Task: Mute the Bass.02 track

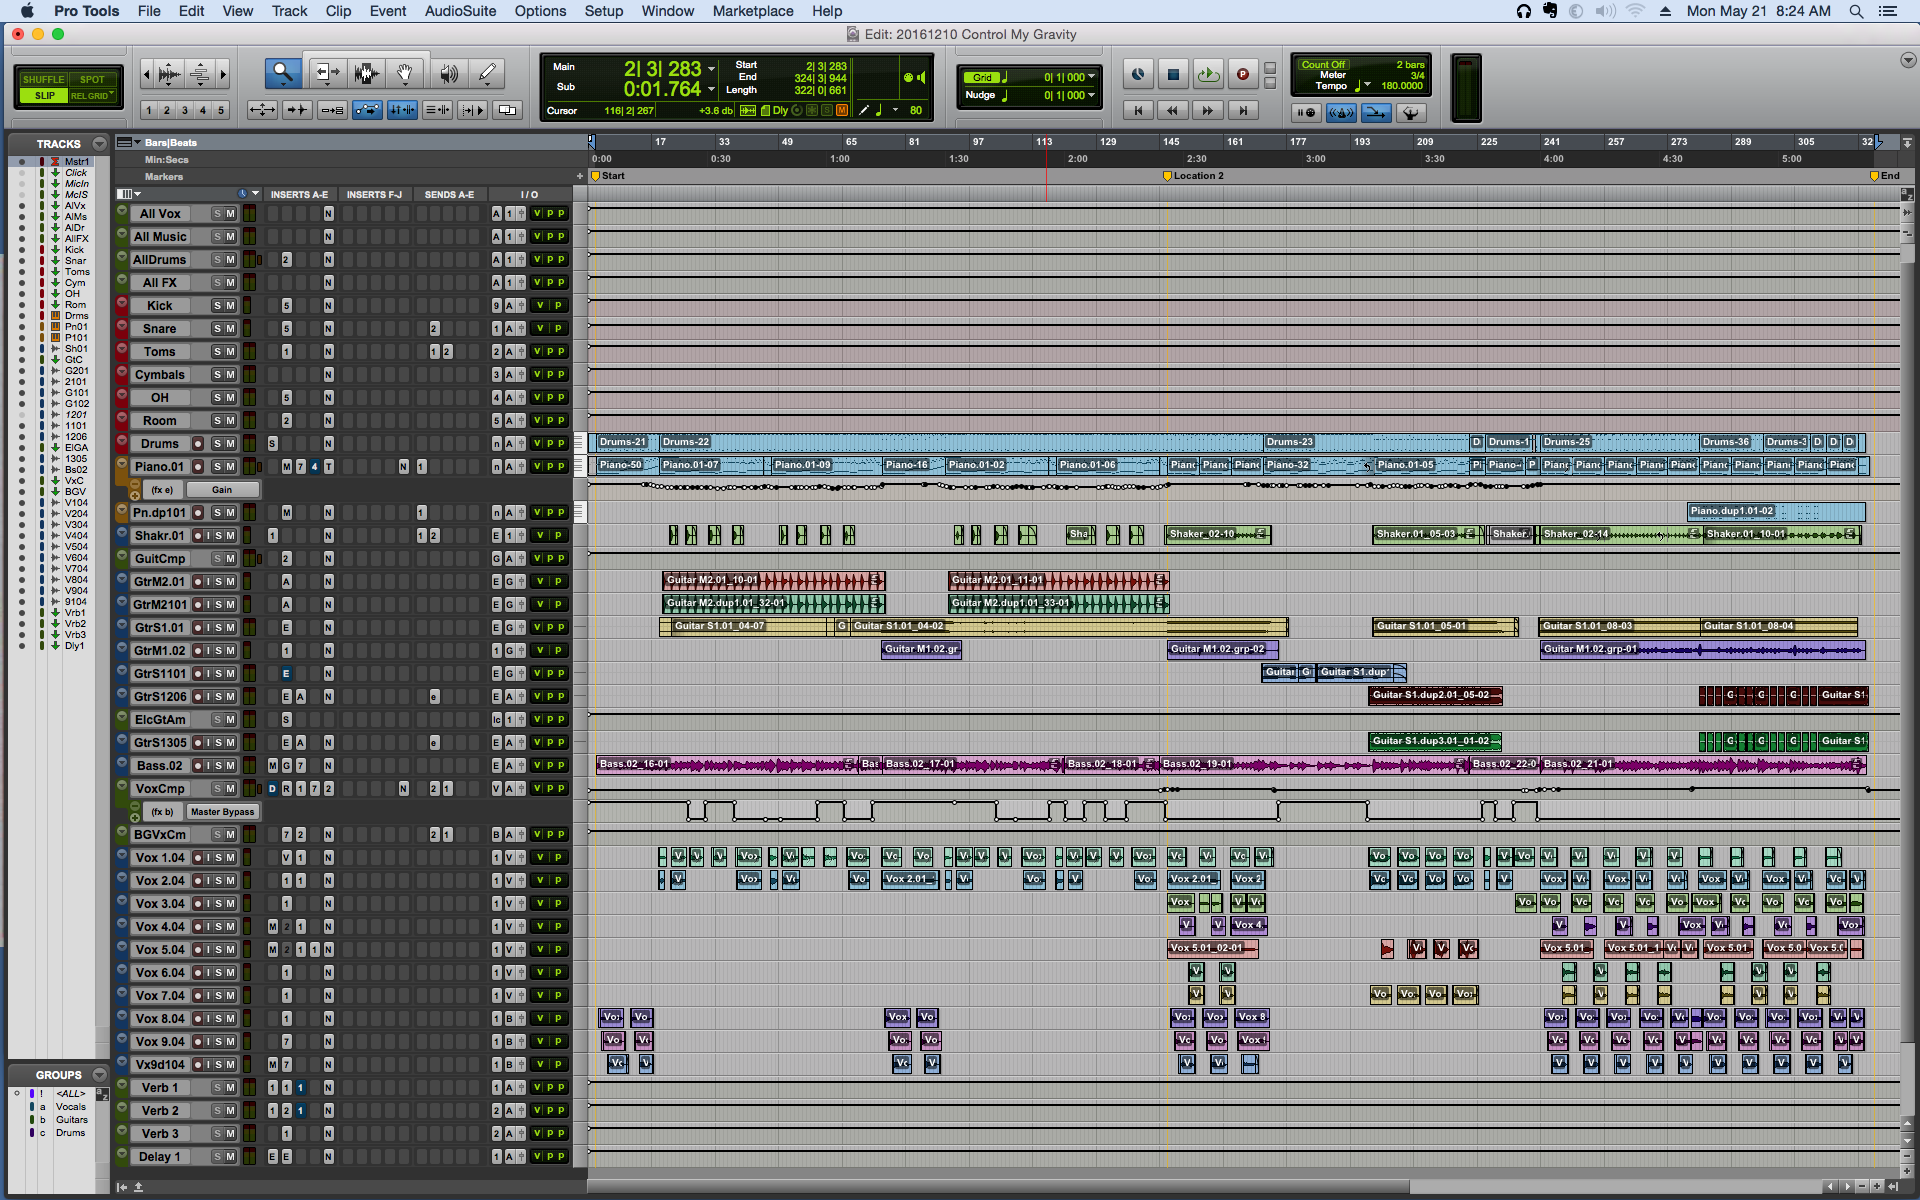Action: [231, 766]
